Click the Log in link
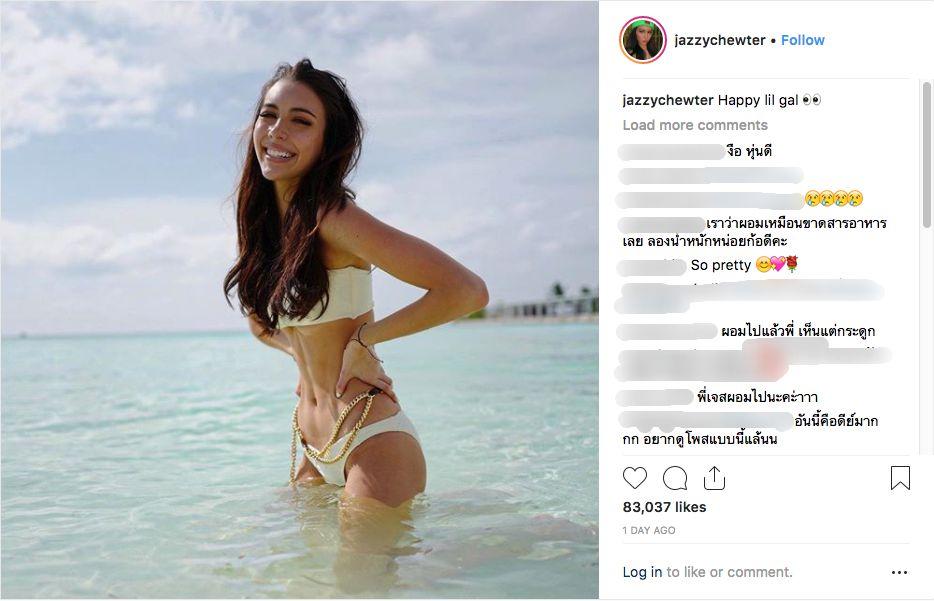 642,572
